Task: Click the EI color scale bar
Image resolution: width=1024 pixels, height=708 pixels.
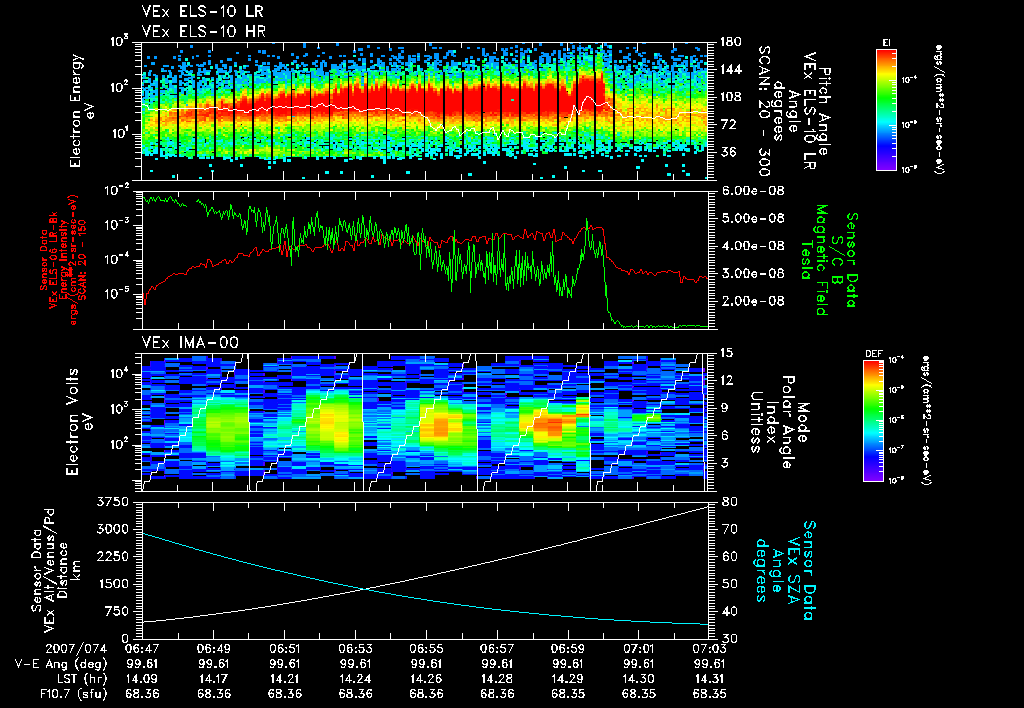Action: click(x=886, y=108)
